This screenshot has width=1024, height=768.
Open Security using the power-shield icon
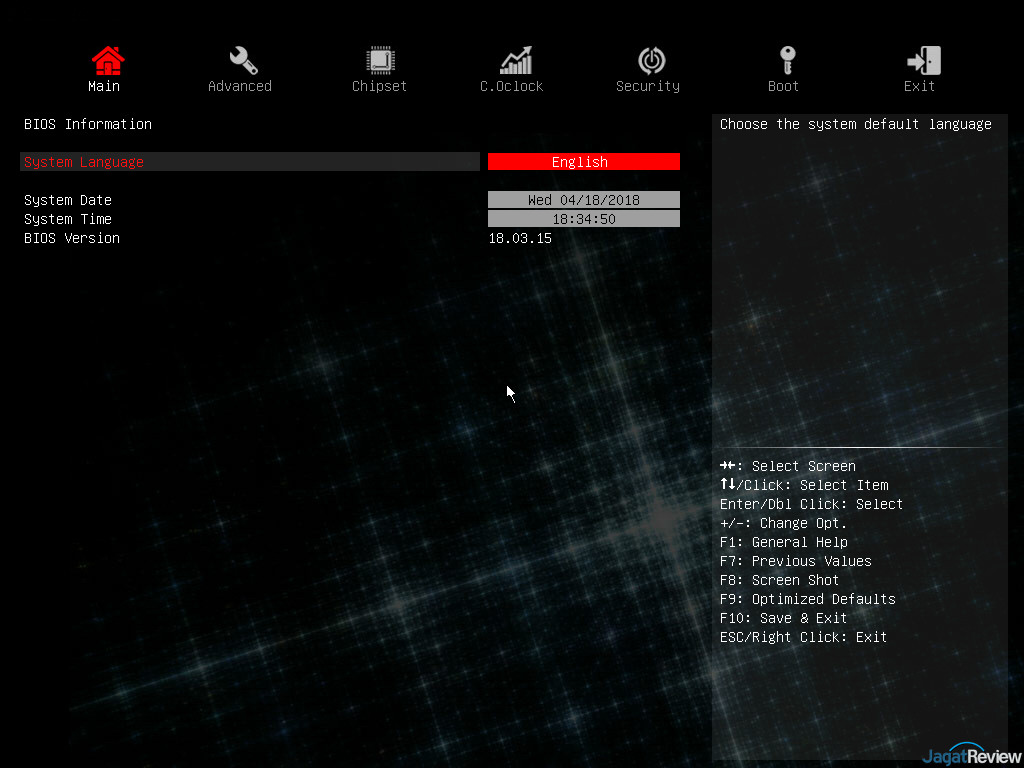coord(651,60)
